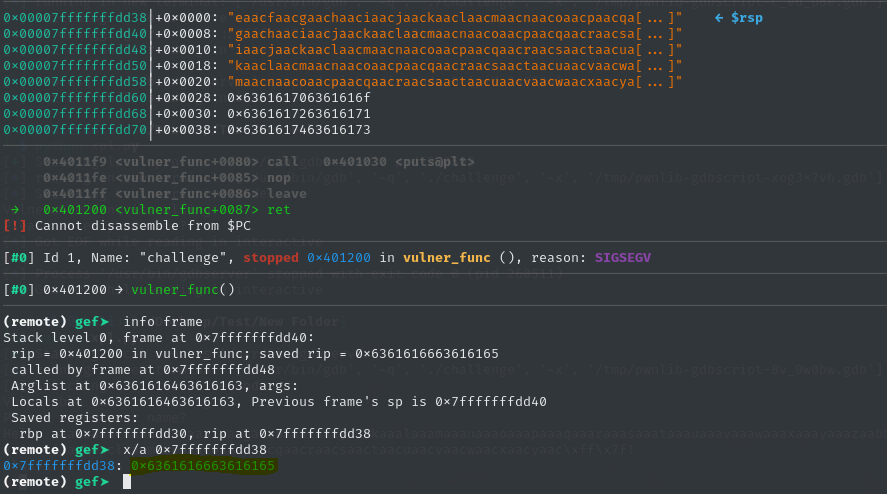Click Previous frame's sp value 0x7fffffffdd40
Image resolution: width=887 pixels, height=494 pixels.
[x=491, y=402]
